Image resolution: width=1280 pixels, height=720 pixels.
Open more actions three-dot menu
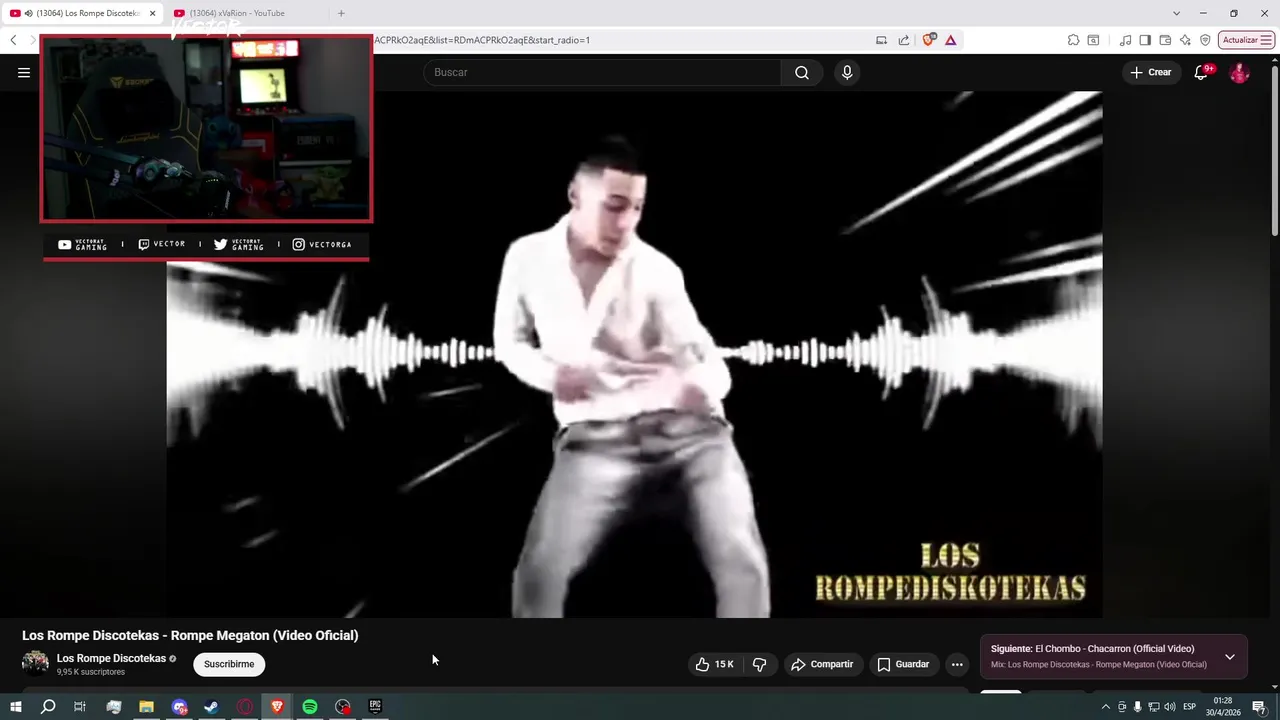click(x=957, y=664)
